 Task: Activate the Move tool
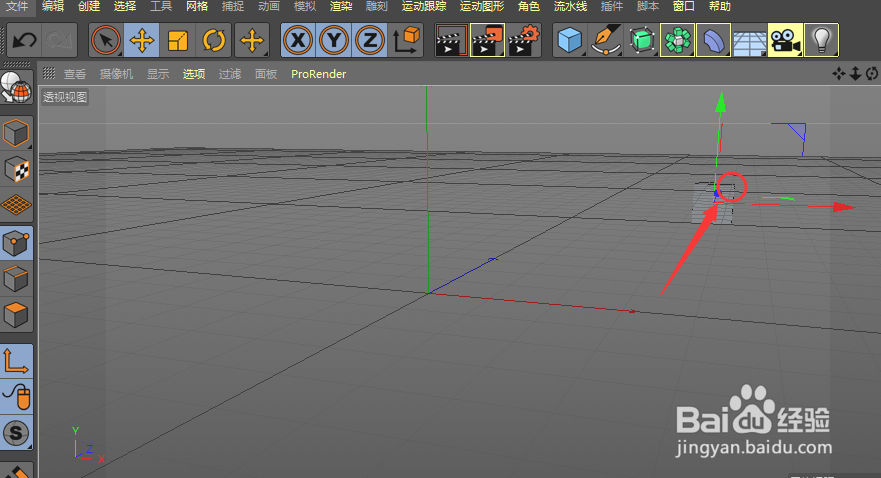point(142,40)
